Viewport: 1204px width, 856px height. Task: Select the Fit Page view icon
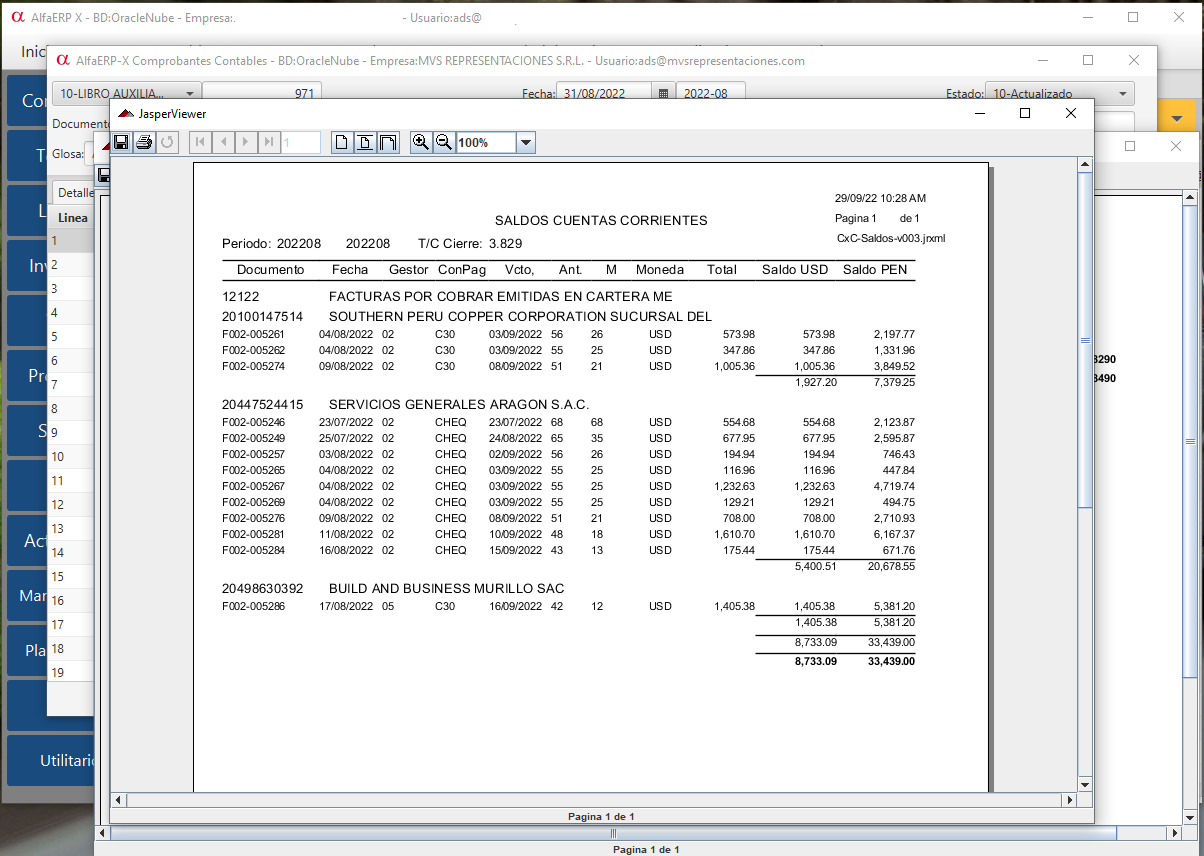coord(365,143)
